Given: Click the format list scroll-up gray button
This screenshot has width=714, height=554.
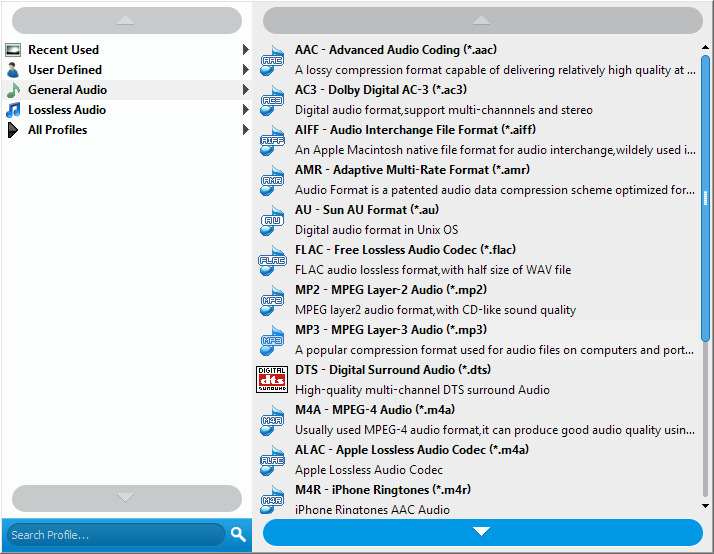Looking at the screenshot, I should pos(483,20).
